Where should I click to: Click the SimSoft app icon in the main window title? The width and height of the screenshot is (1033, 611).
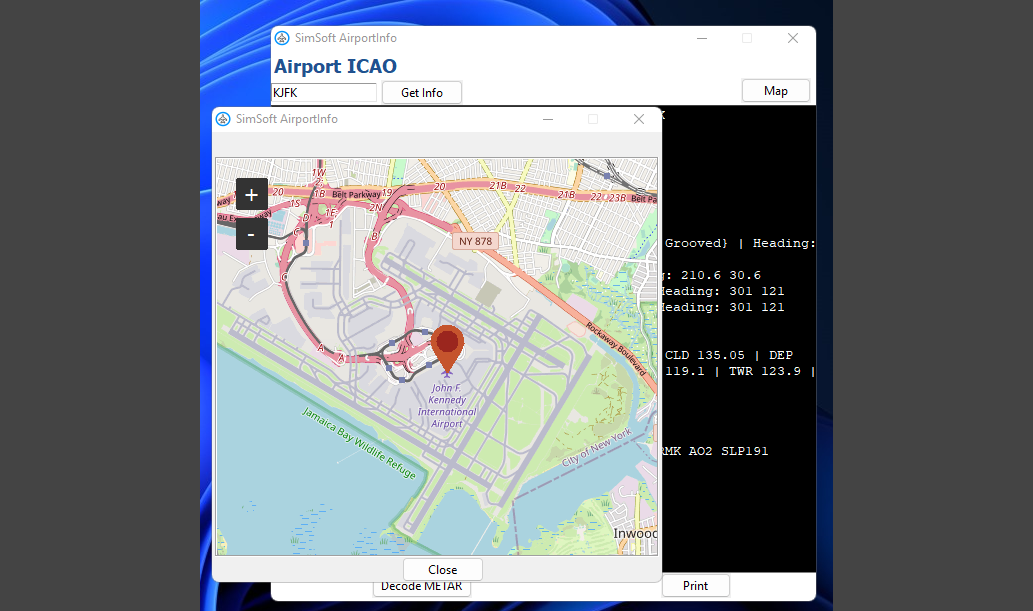[282, 38]
